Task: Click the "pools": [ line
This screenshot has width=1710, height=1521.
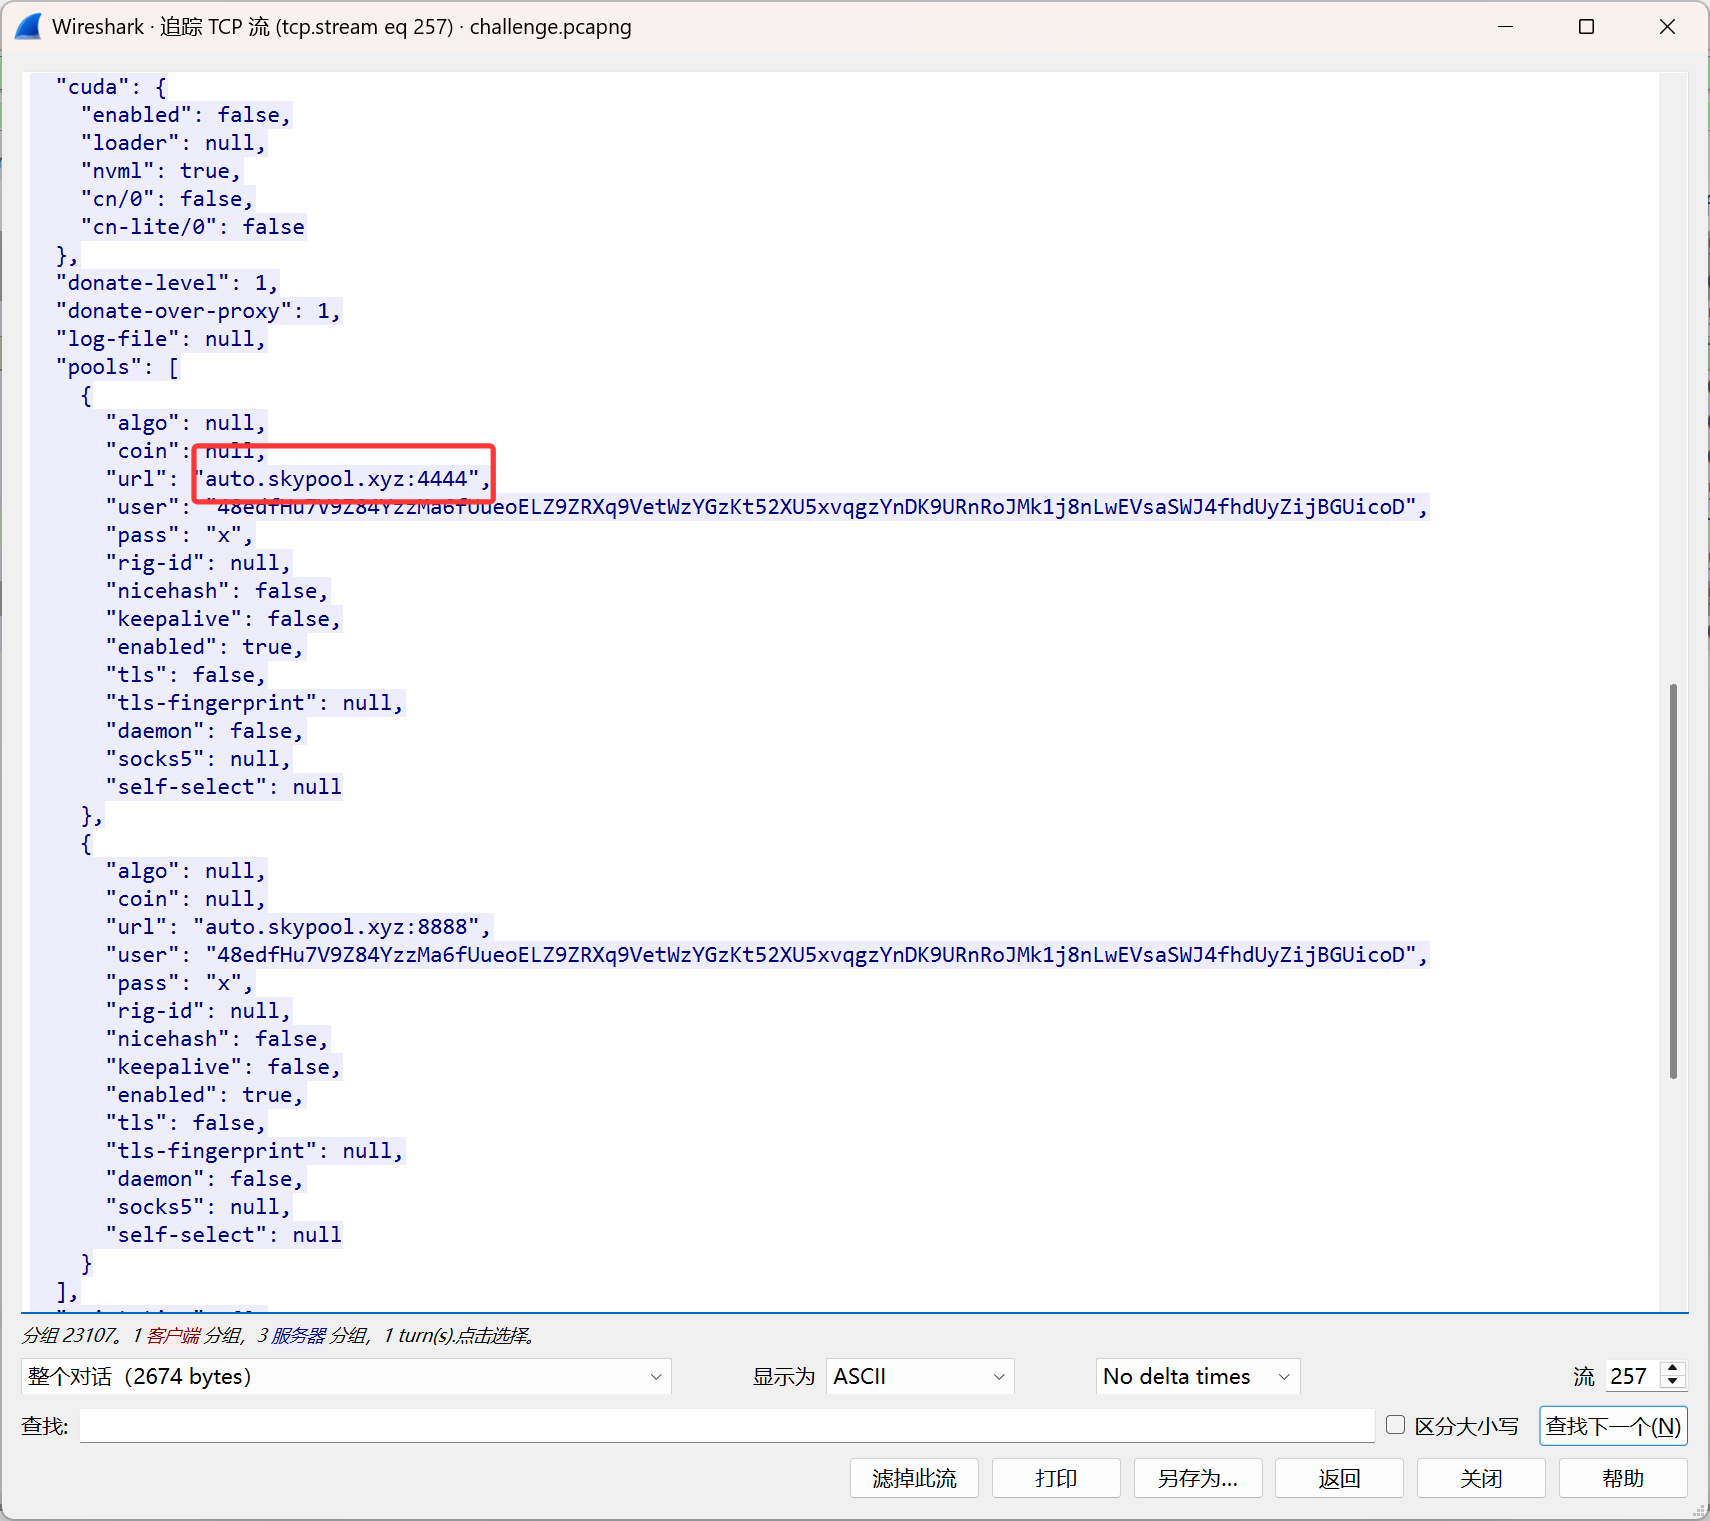Action: click(117, 367)
